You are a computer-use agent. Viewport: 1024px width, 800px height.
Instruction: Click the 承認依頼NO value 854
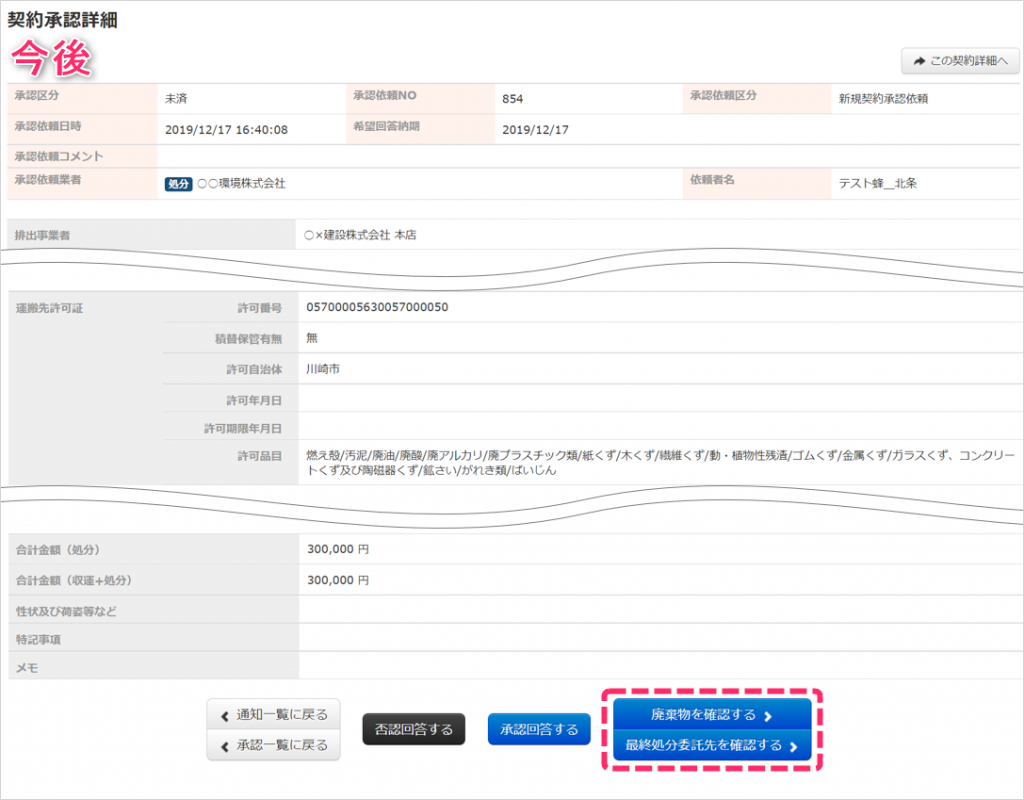point(513,99)
